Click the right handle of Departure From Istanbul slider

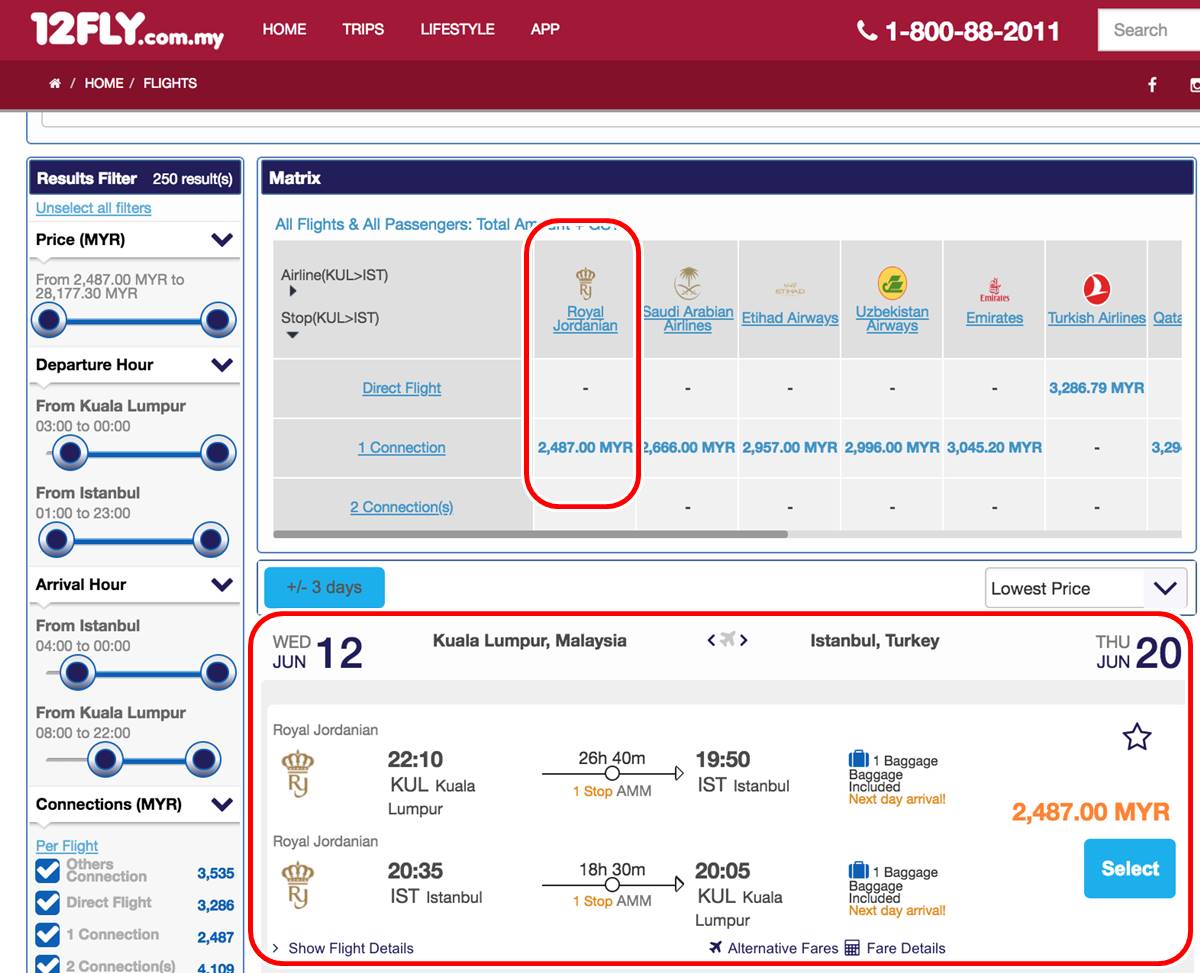click(211, 540)
